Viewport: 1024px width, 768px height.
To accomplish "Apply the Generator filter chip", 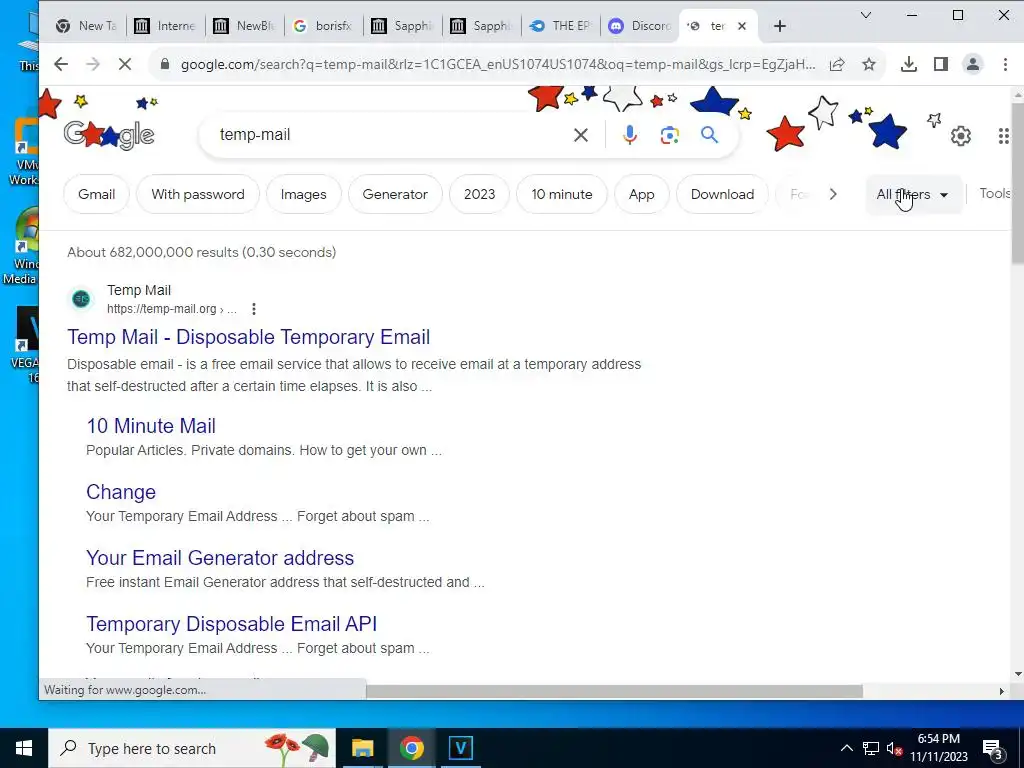I will [395, 195].
